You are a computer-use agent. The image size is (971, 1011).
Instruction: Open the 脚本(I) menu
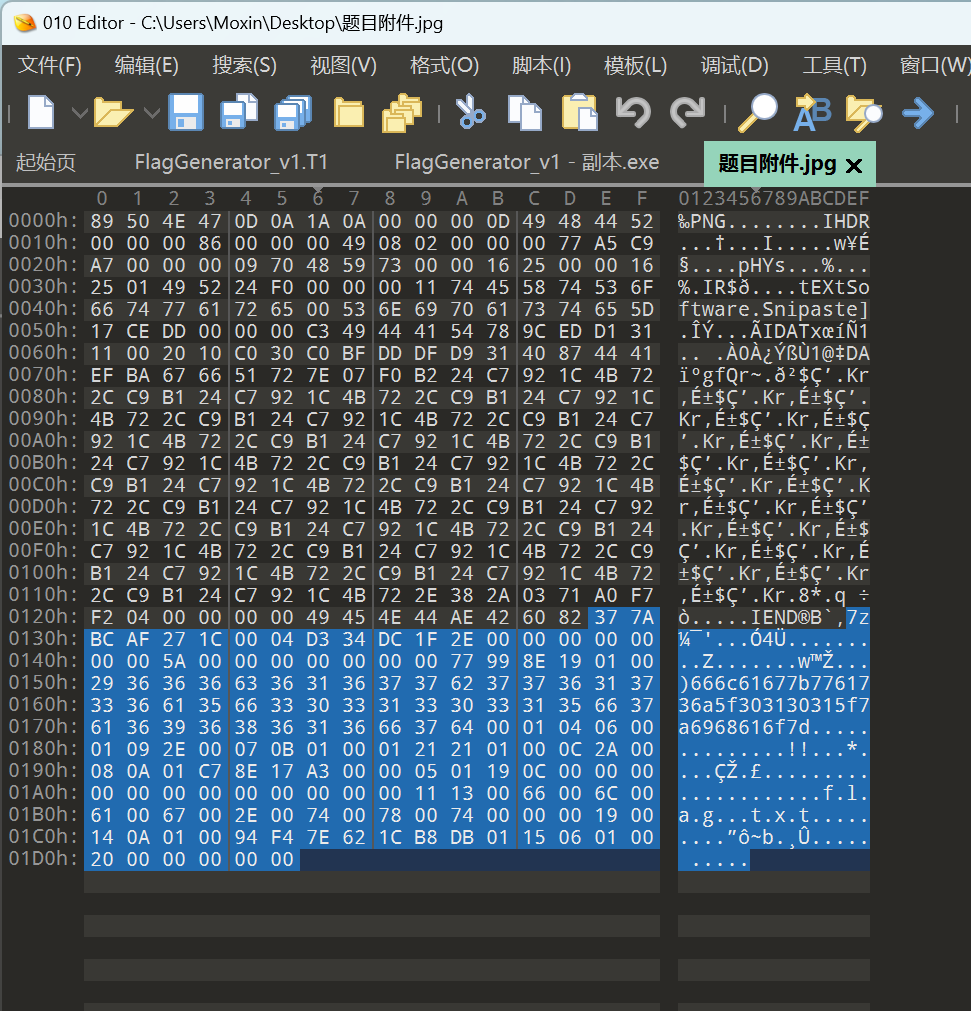[x=542, y=65]
